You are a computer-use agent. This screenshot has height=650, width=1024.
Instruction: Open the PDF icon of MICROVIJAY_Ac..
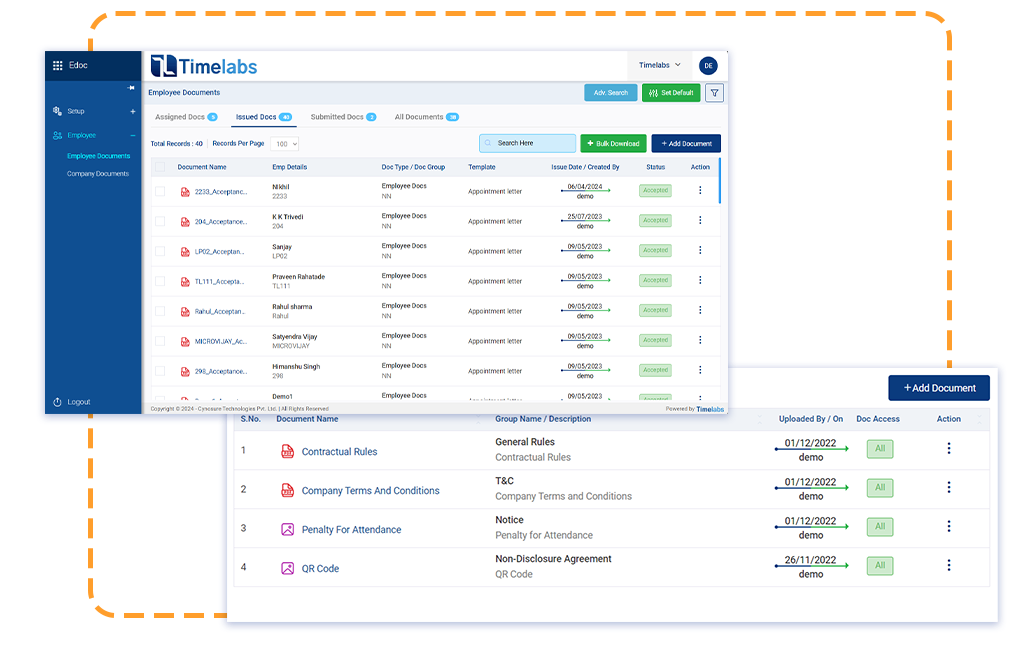point(185,342)
